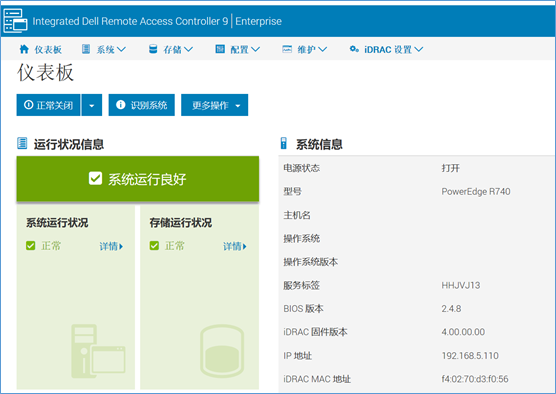The width and height of the screenshot is (556, 394).
Task: Click the 系统运行状况 card title
Action: pyautogui.click(x=57, y=223)
